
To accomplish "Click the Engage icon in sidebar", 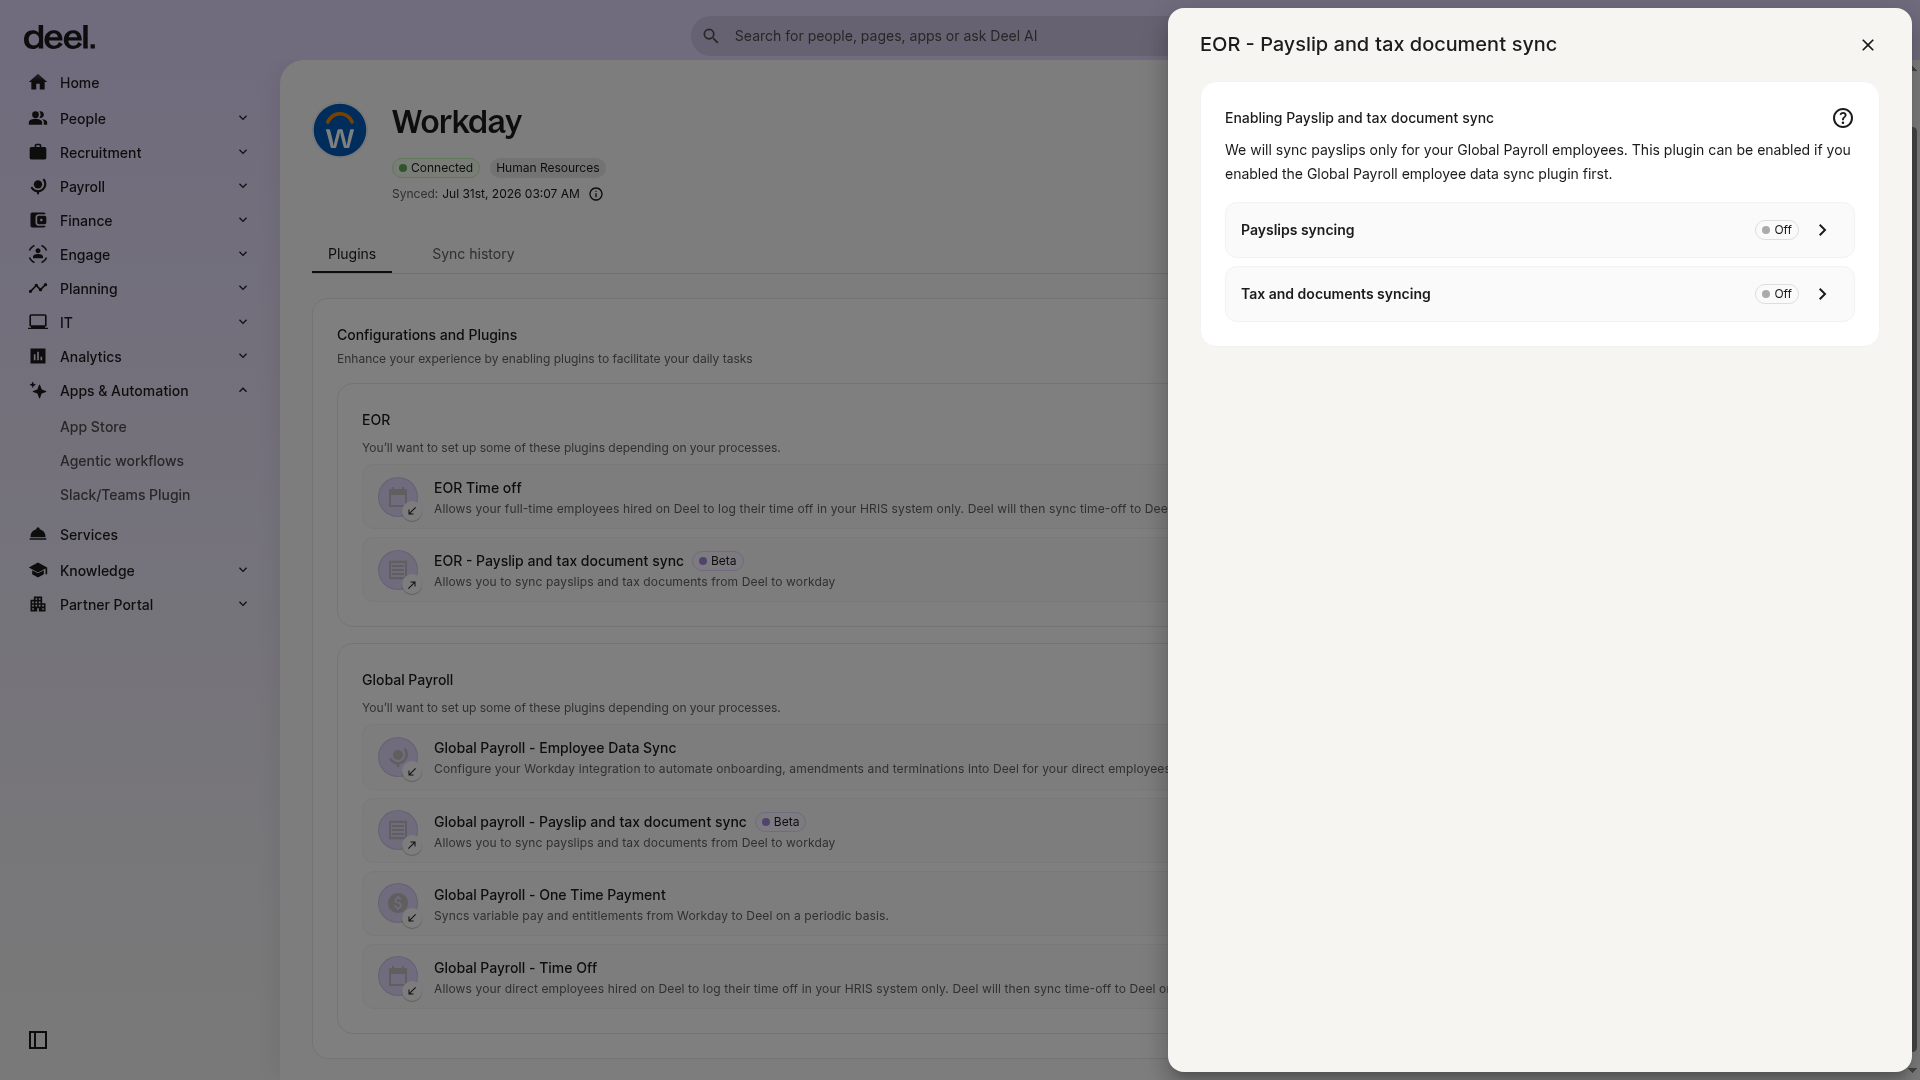I will click(38, 255).
